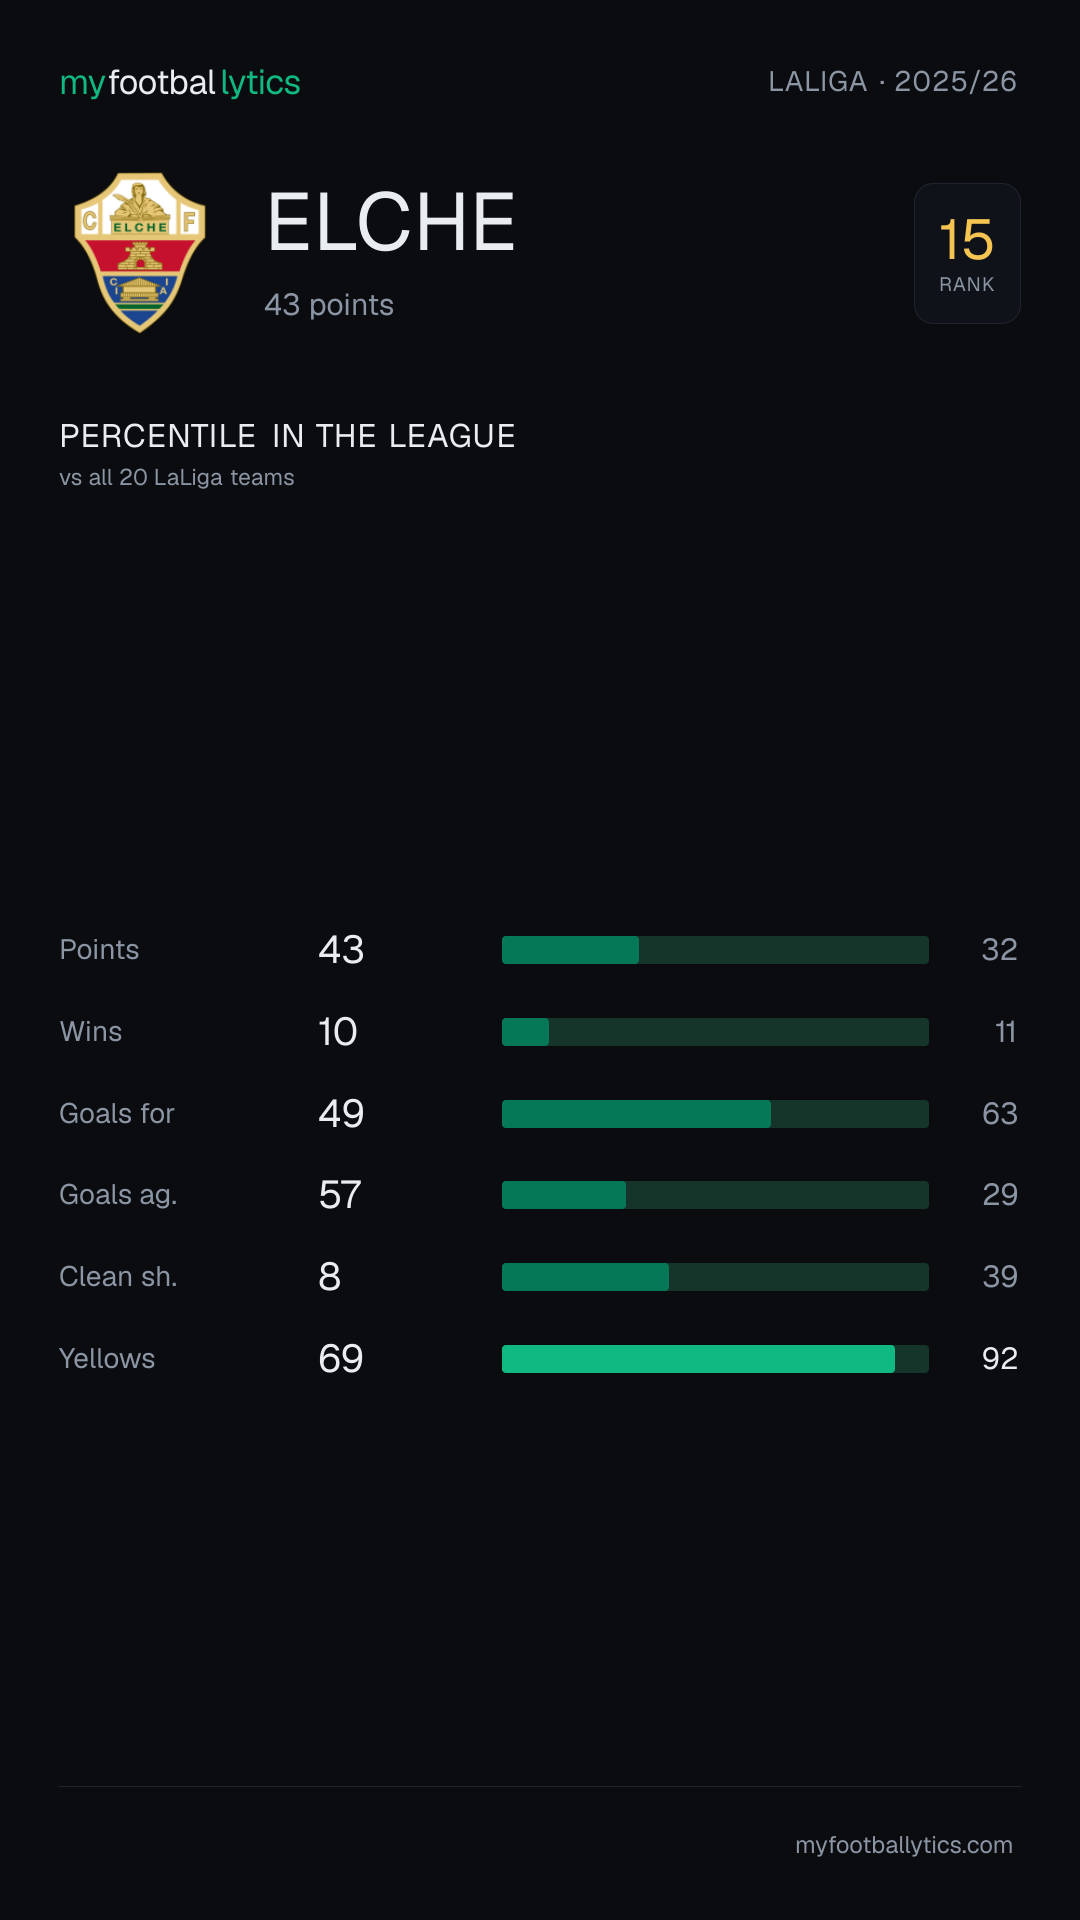Select the Yellows percentile bar
This screenshot has height=1920, width=1080.
pos(715,1359)
